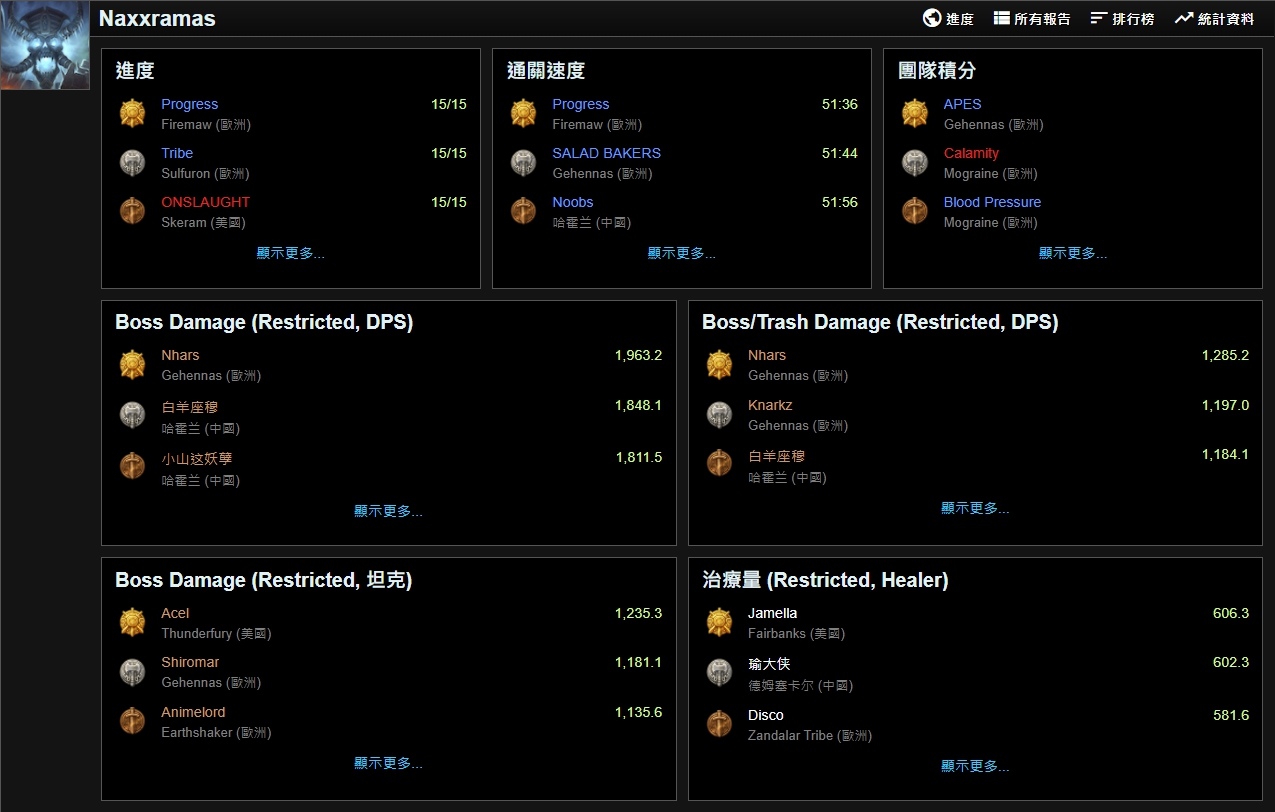Expand 顯示更多 in the 通關速度 panel

[681, 253]
